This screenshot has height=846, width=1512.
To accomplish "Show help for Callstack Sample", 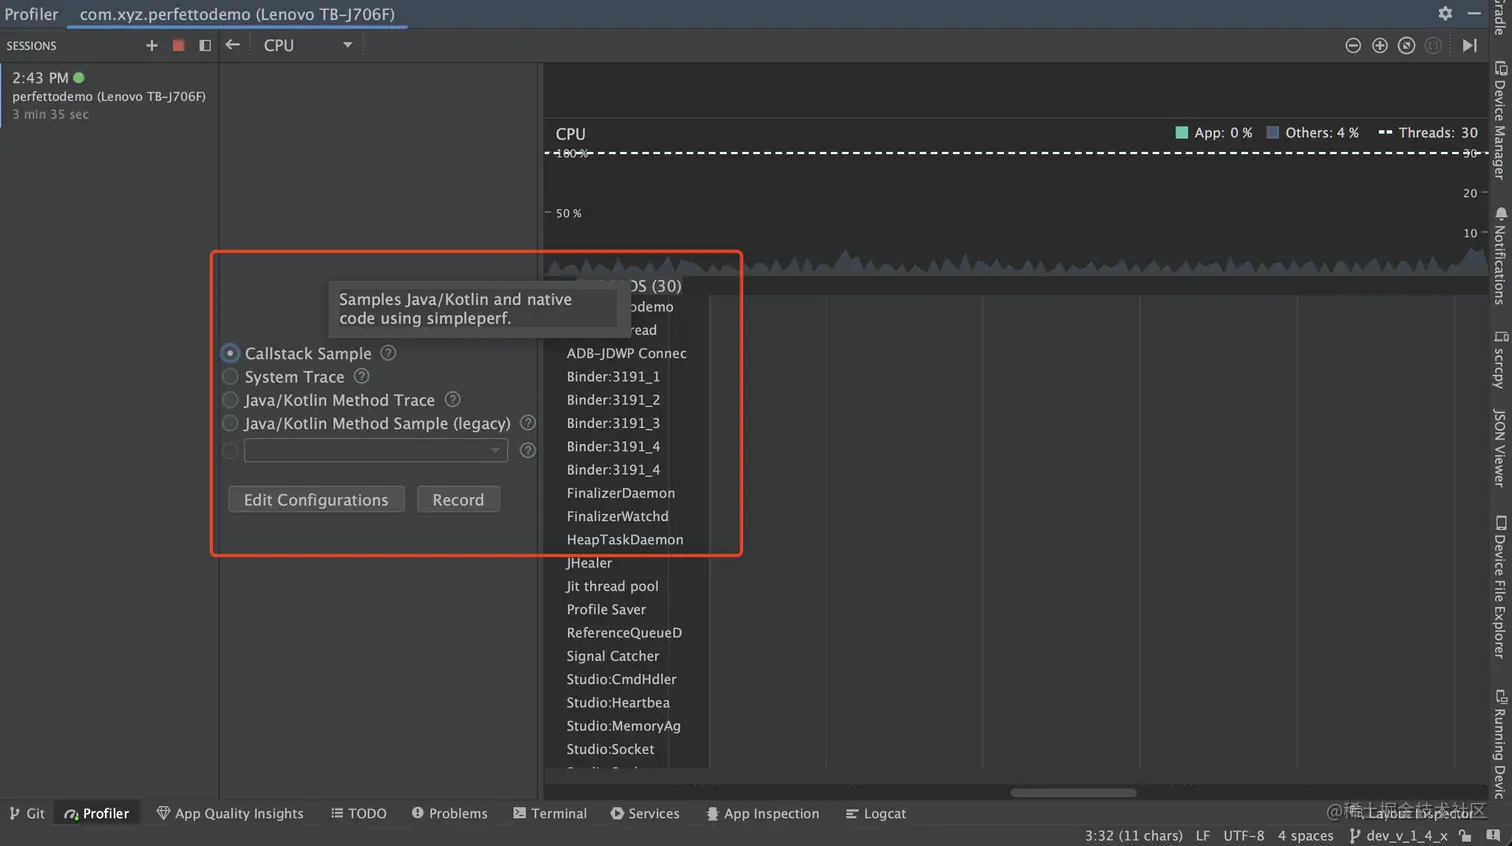I will point(388,353).
